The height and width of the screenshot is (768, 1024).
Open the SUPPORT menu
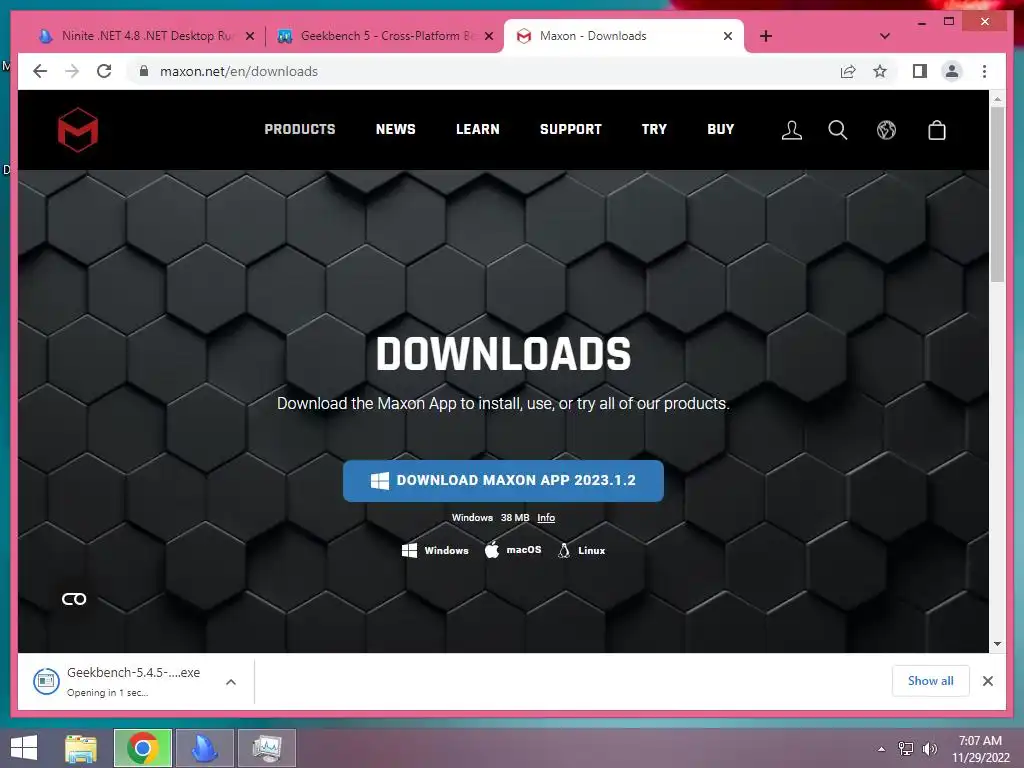[x=571, y=129]
